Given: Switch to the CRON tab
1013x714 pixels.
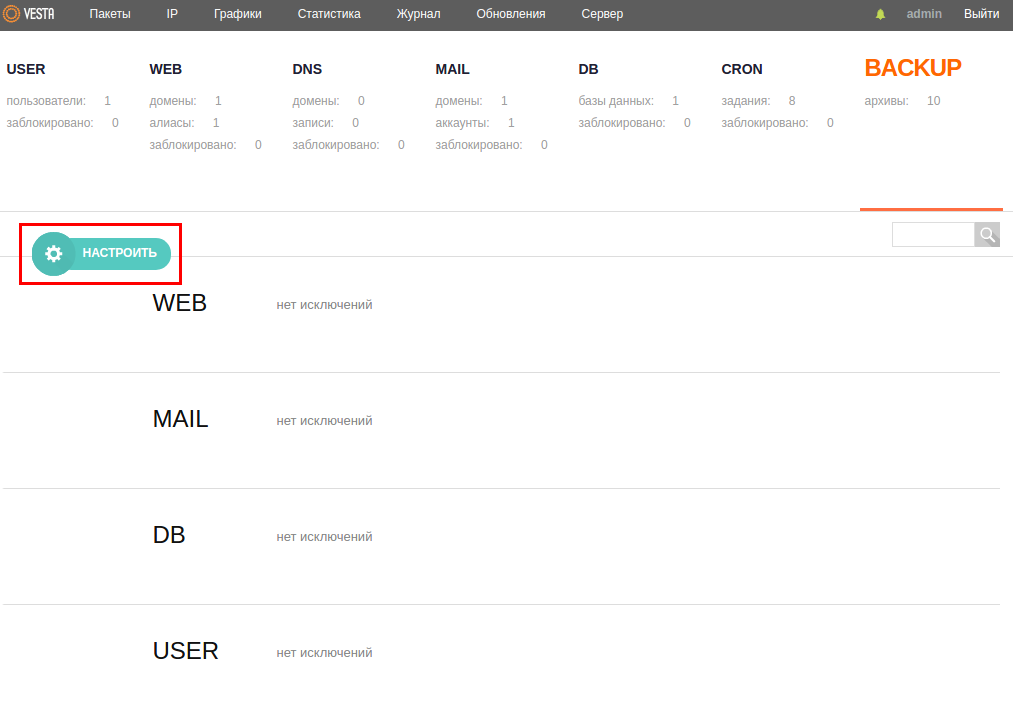Looking at the screenshot, I should [x=742, y=69].
